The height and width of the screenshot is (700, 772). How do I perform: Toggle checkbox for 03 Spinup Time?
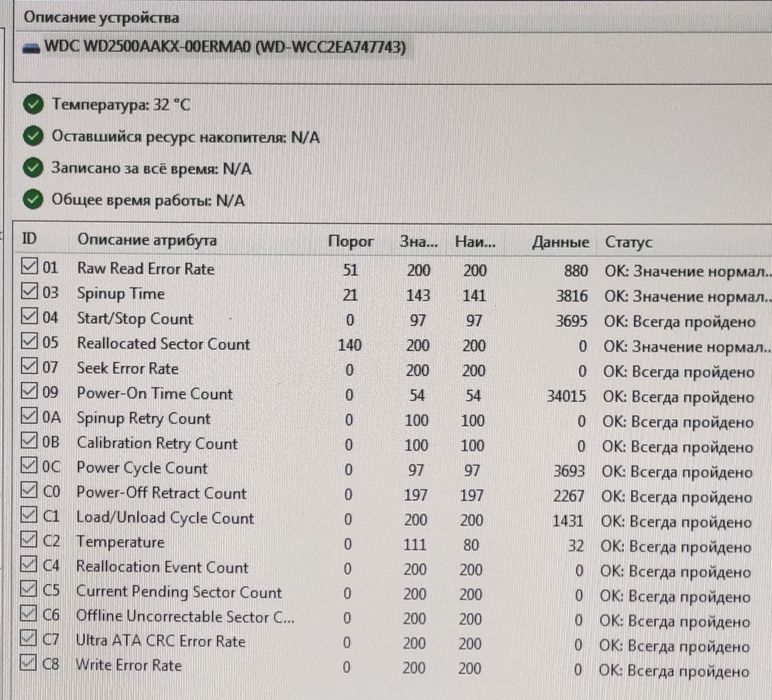30,291
